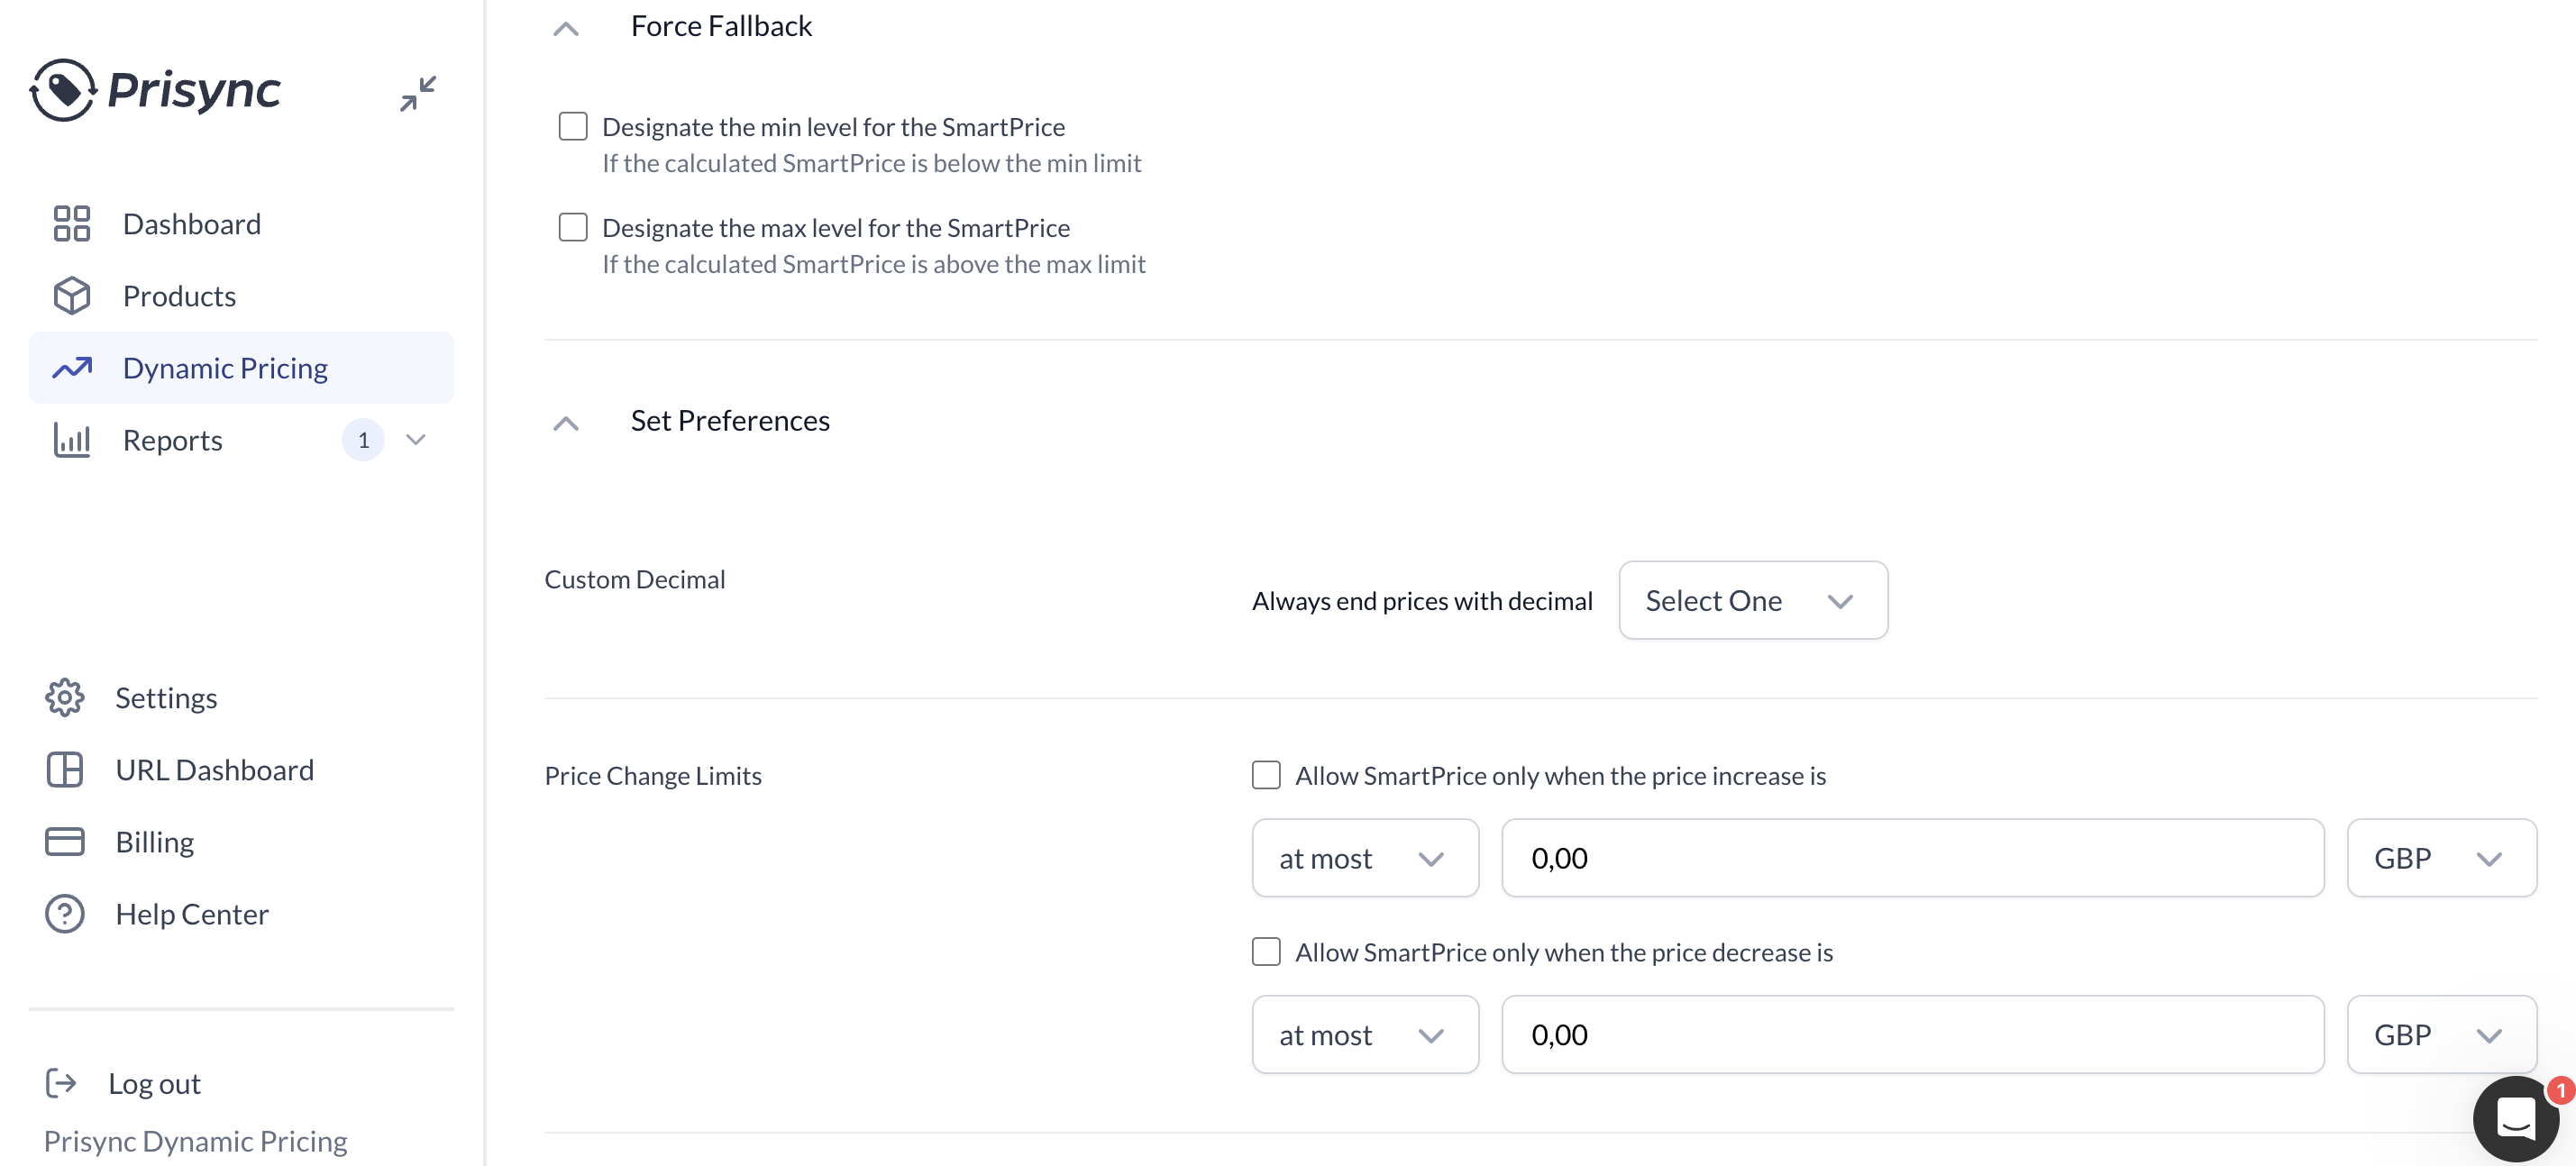Collapse the Force Fallback section

566,28
